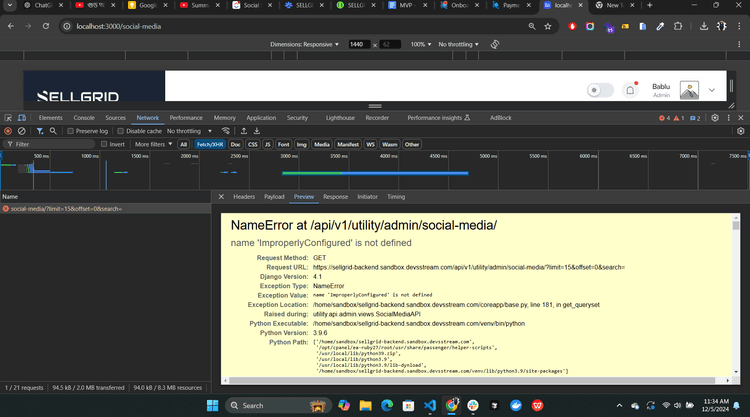Switch to the Console tab

click(84, 118)
